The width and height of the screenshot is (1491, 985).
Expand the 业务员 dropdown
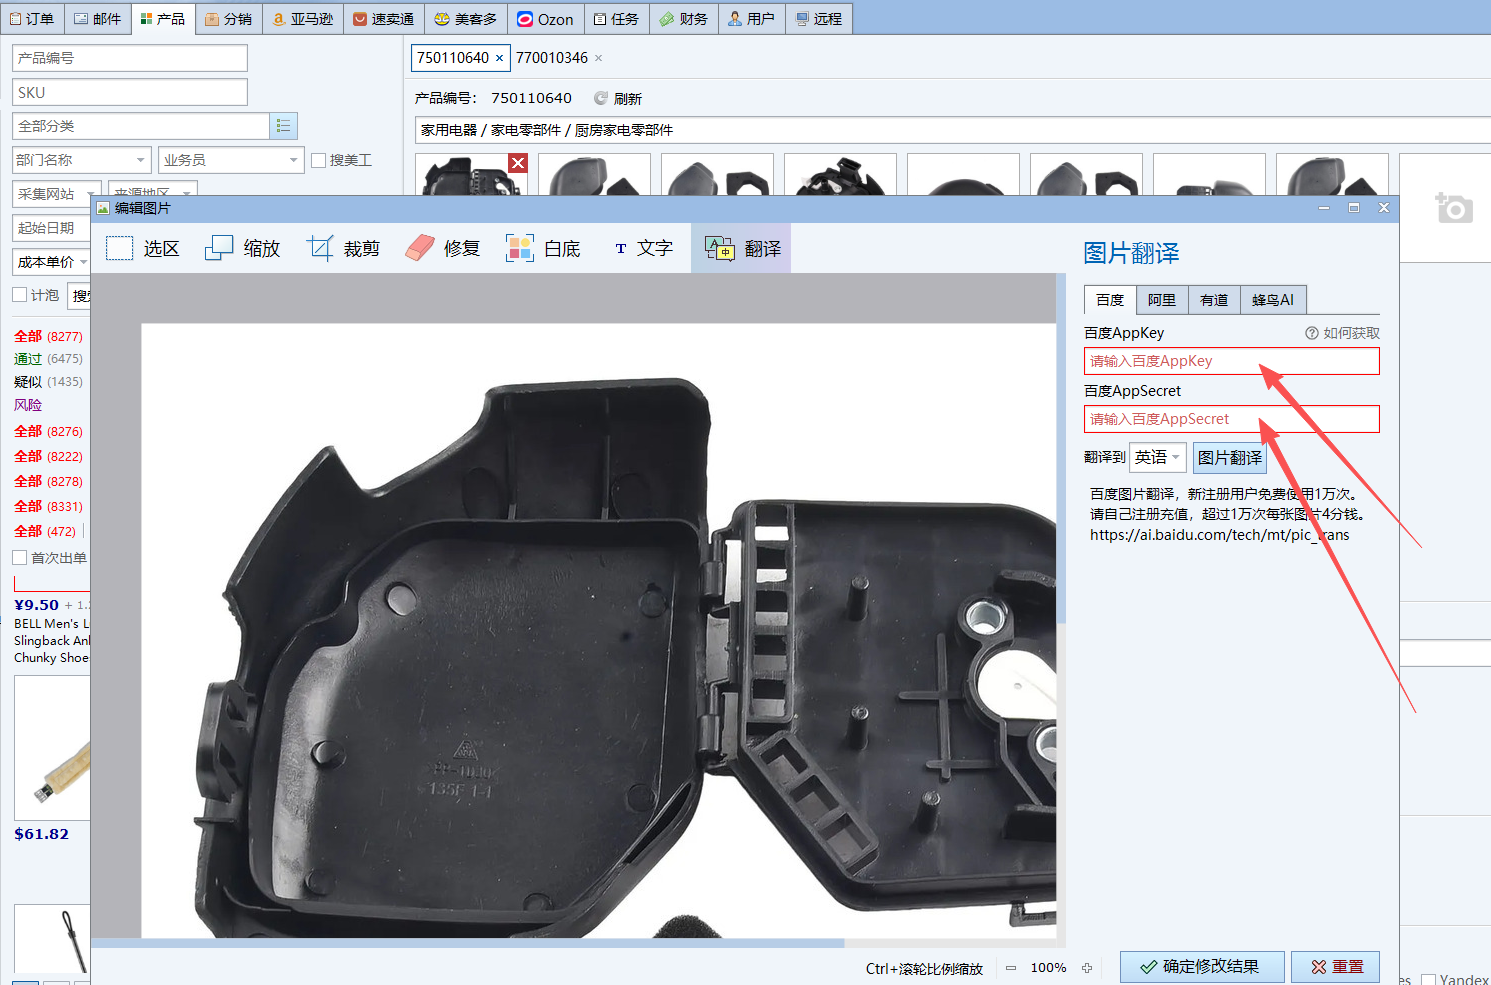(x=231, y=160)
